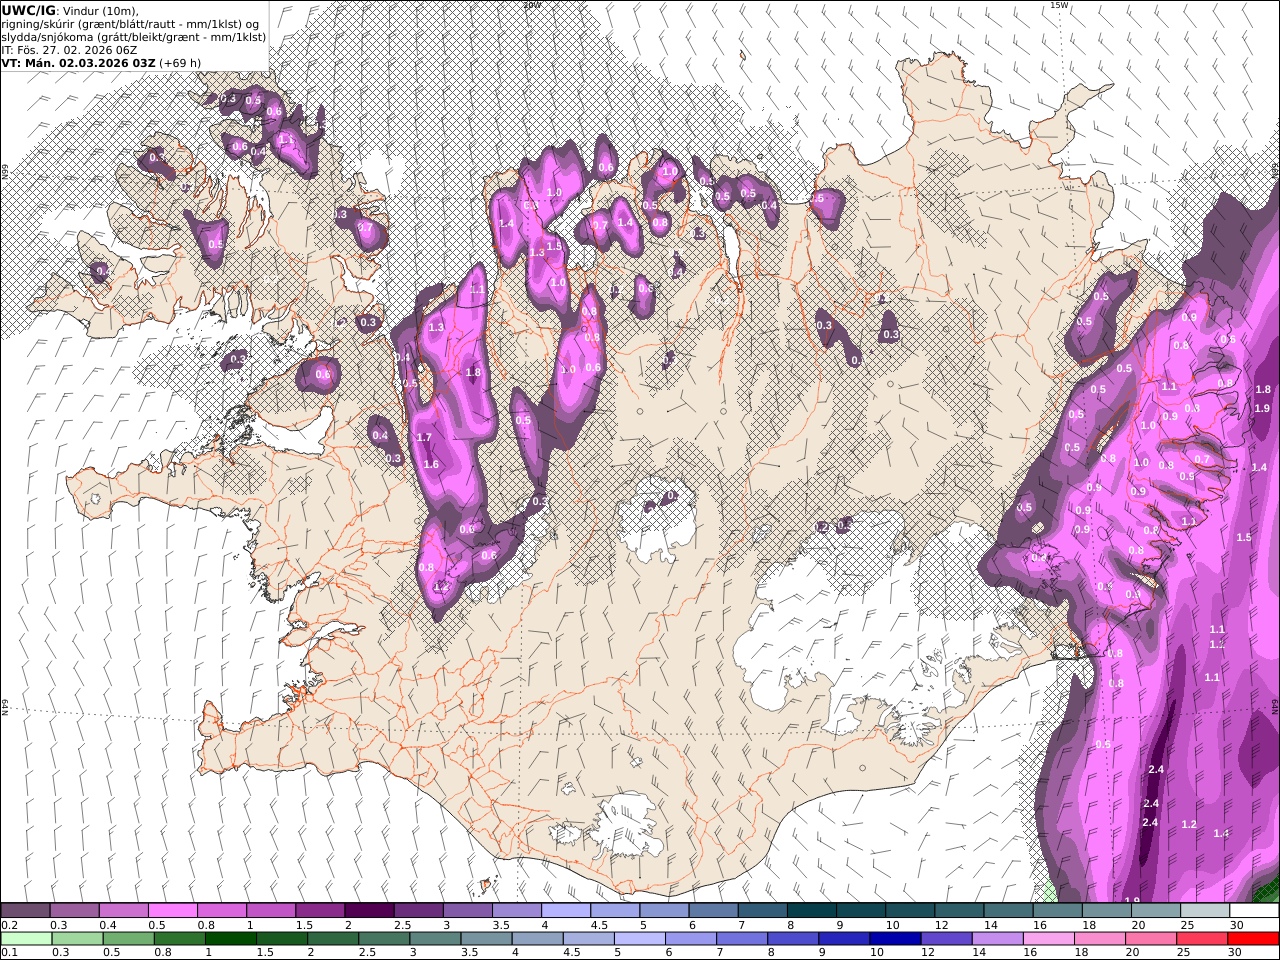1280x960 pixels.
Task: Select the light grey 25 swatch in upper legend
Action: click(1204, 911)
